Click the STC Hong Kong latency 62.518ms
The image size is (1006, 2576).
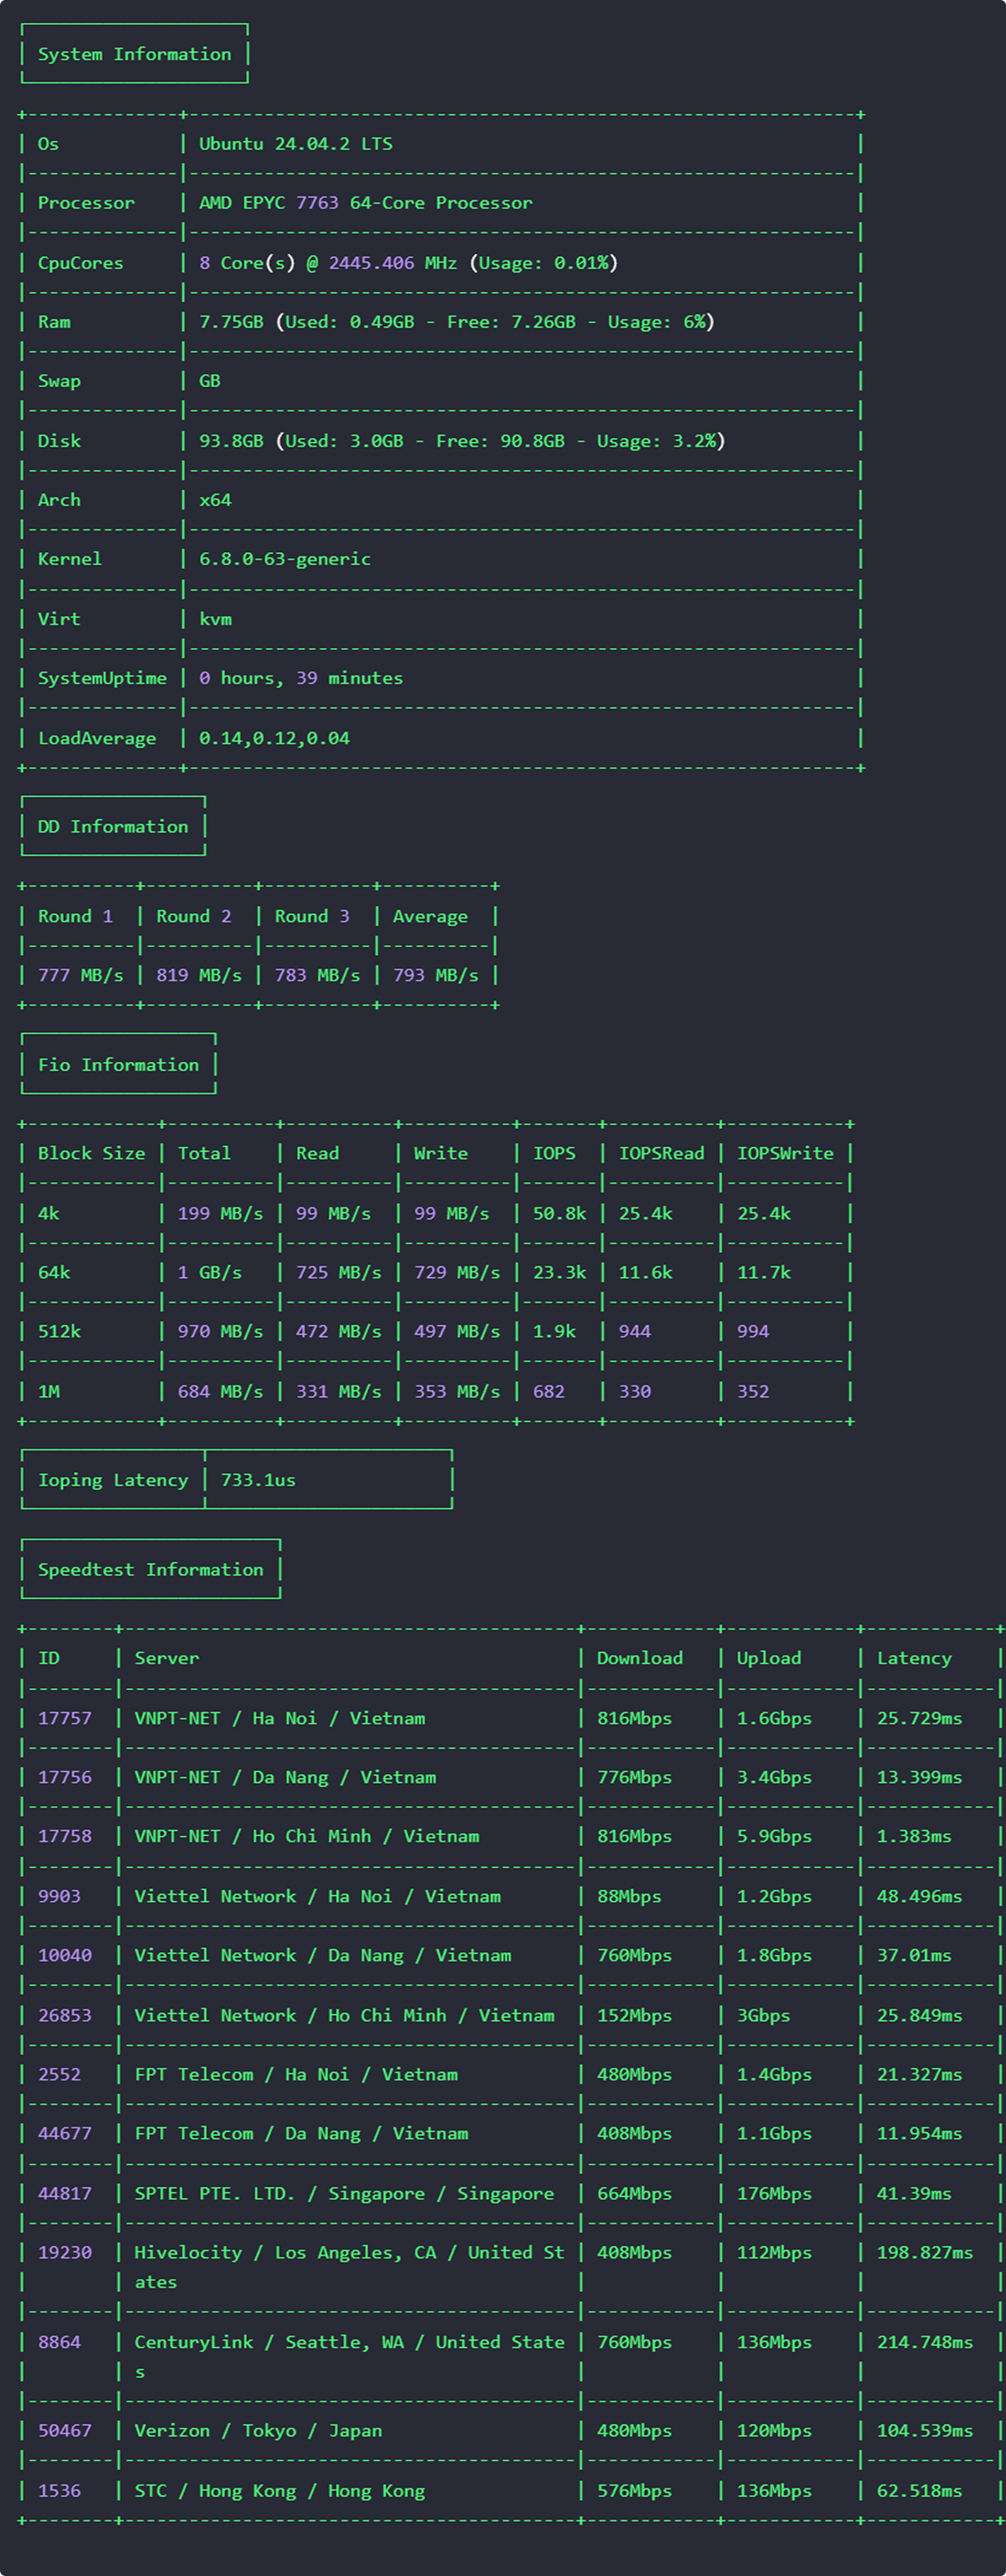click(x=918, y=2491)
